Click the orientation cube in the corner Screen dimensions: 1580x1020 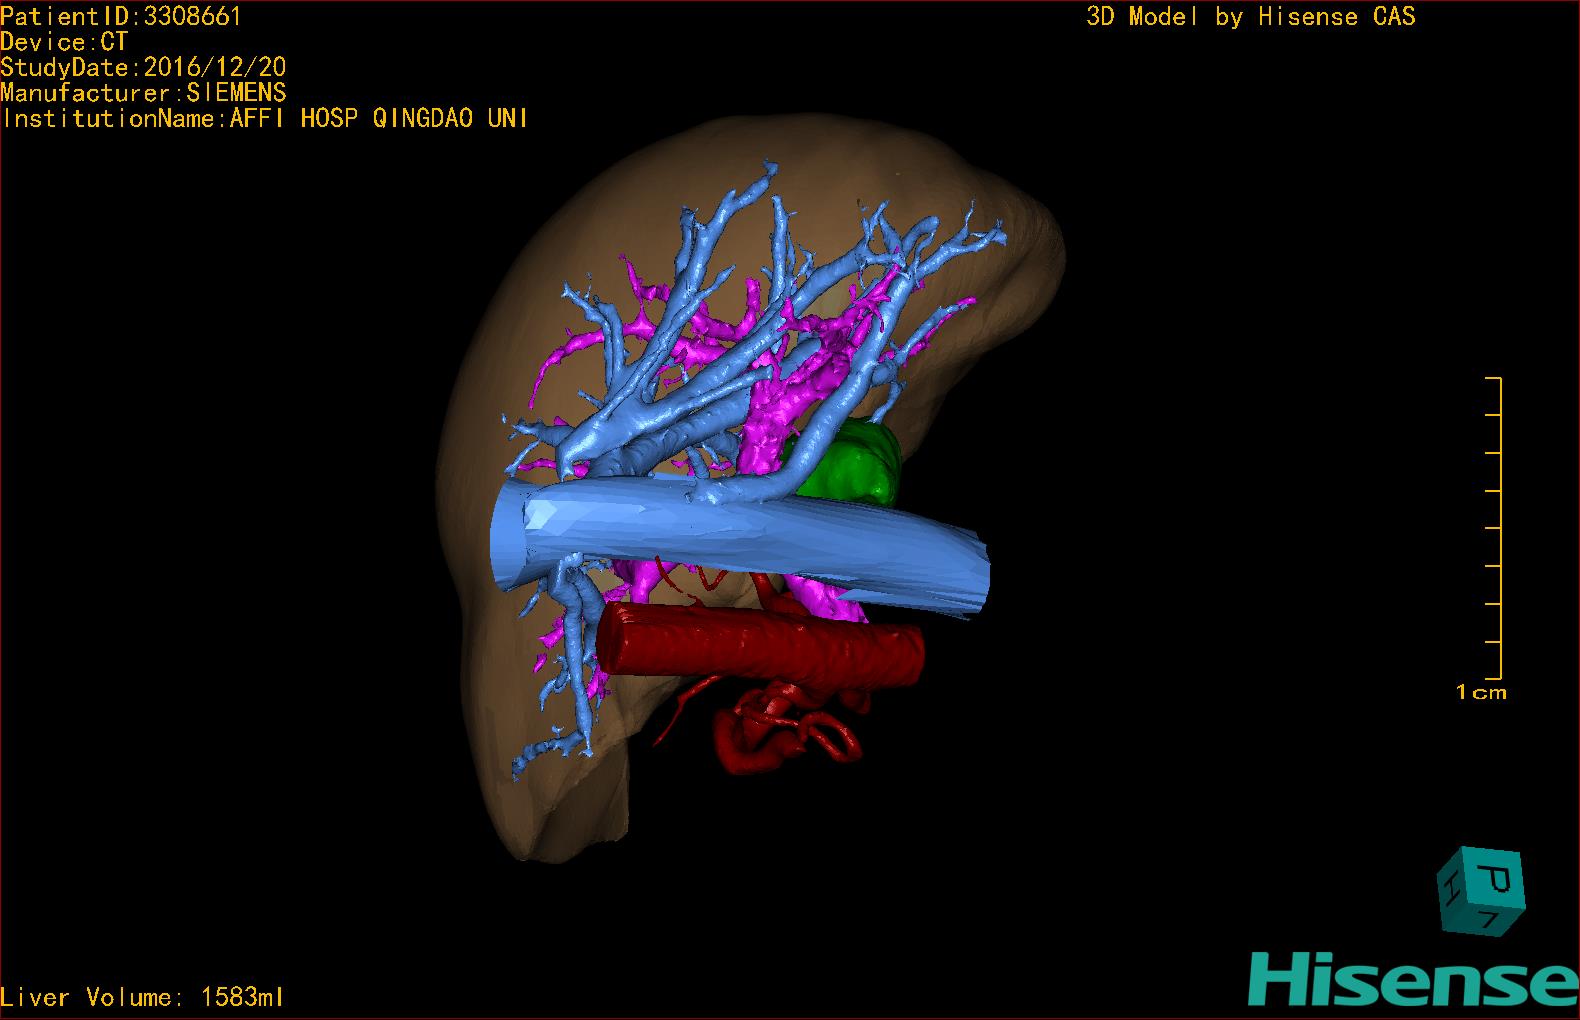1481,891
